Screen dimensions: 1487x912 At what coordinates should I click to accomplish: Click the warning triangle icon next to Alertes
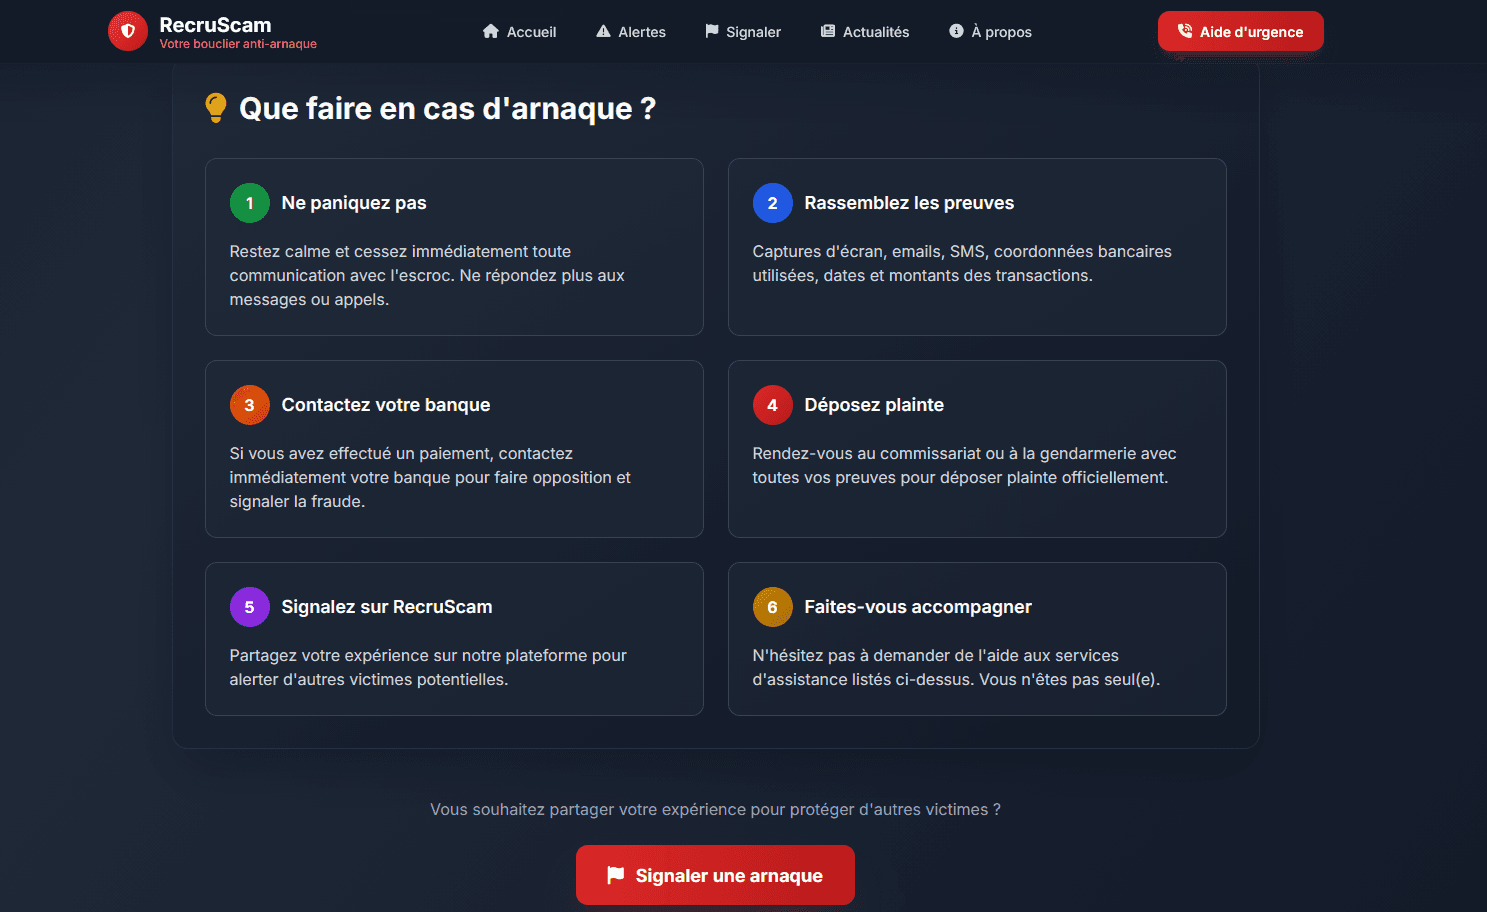pyautogui.click(x=603, y=31)
